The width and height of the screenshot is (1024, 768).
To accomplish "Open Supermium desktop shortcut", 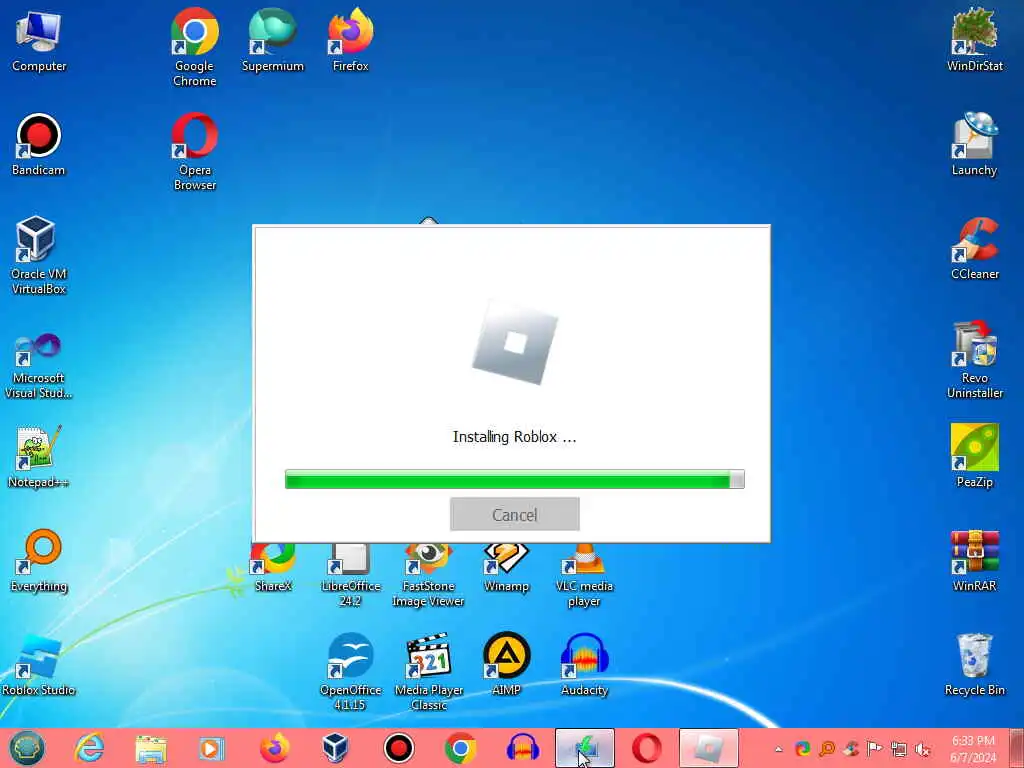I will [x=273, y=40].
